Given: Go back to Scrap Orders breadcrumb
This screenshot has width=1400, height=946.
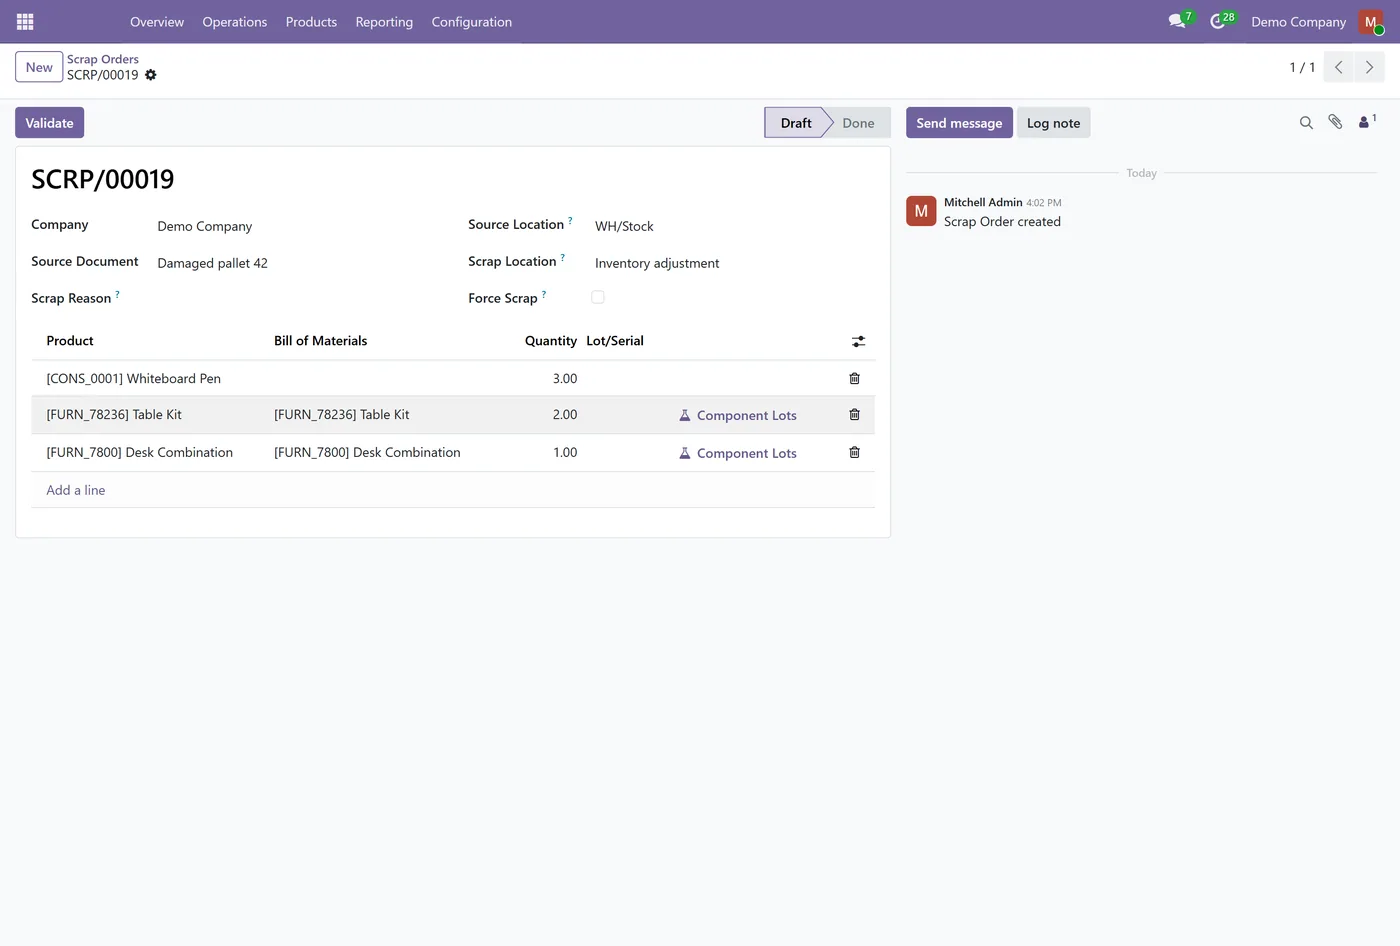Looking at the screenshot, I should [103, 59].
